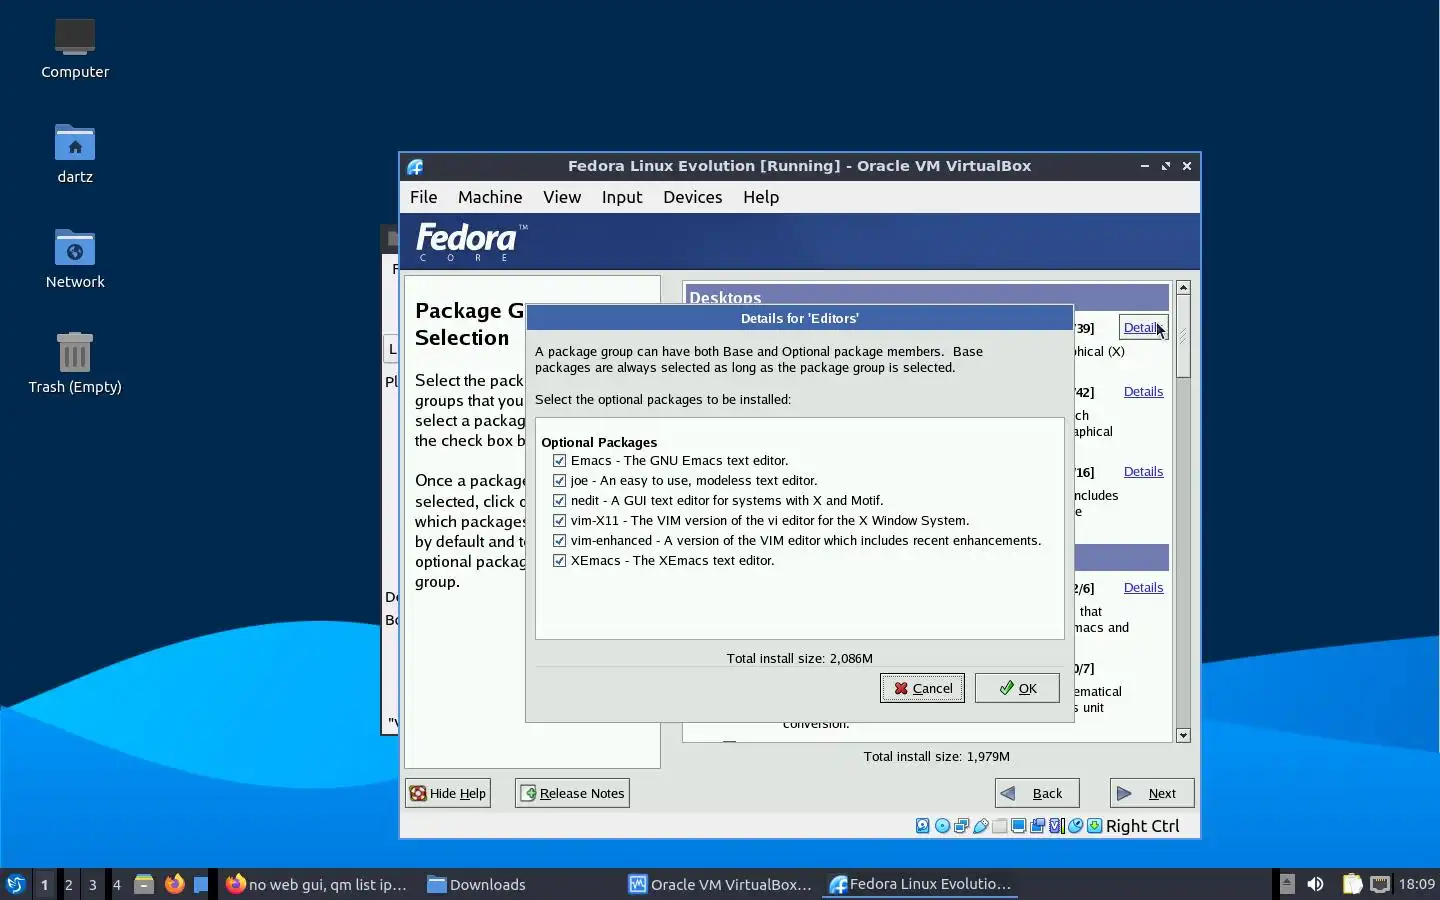Image resolution: width=1440 pixels, height=900 pixels.
Task: Click the USB devices status icon
Action: 980,826
